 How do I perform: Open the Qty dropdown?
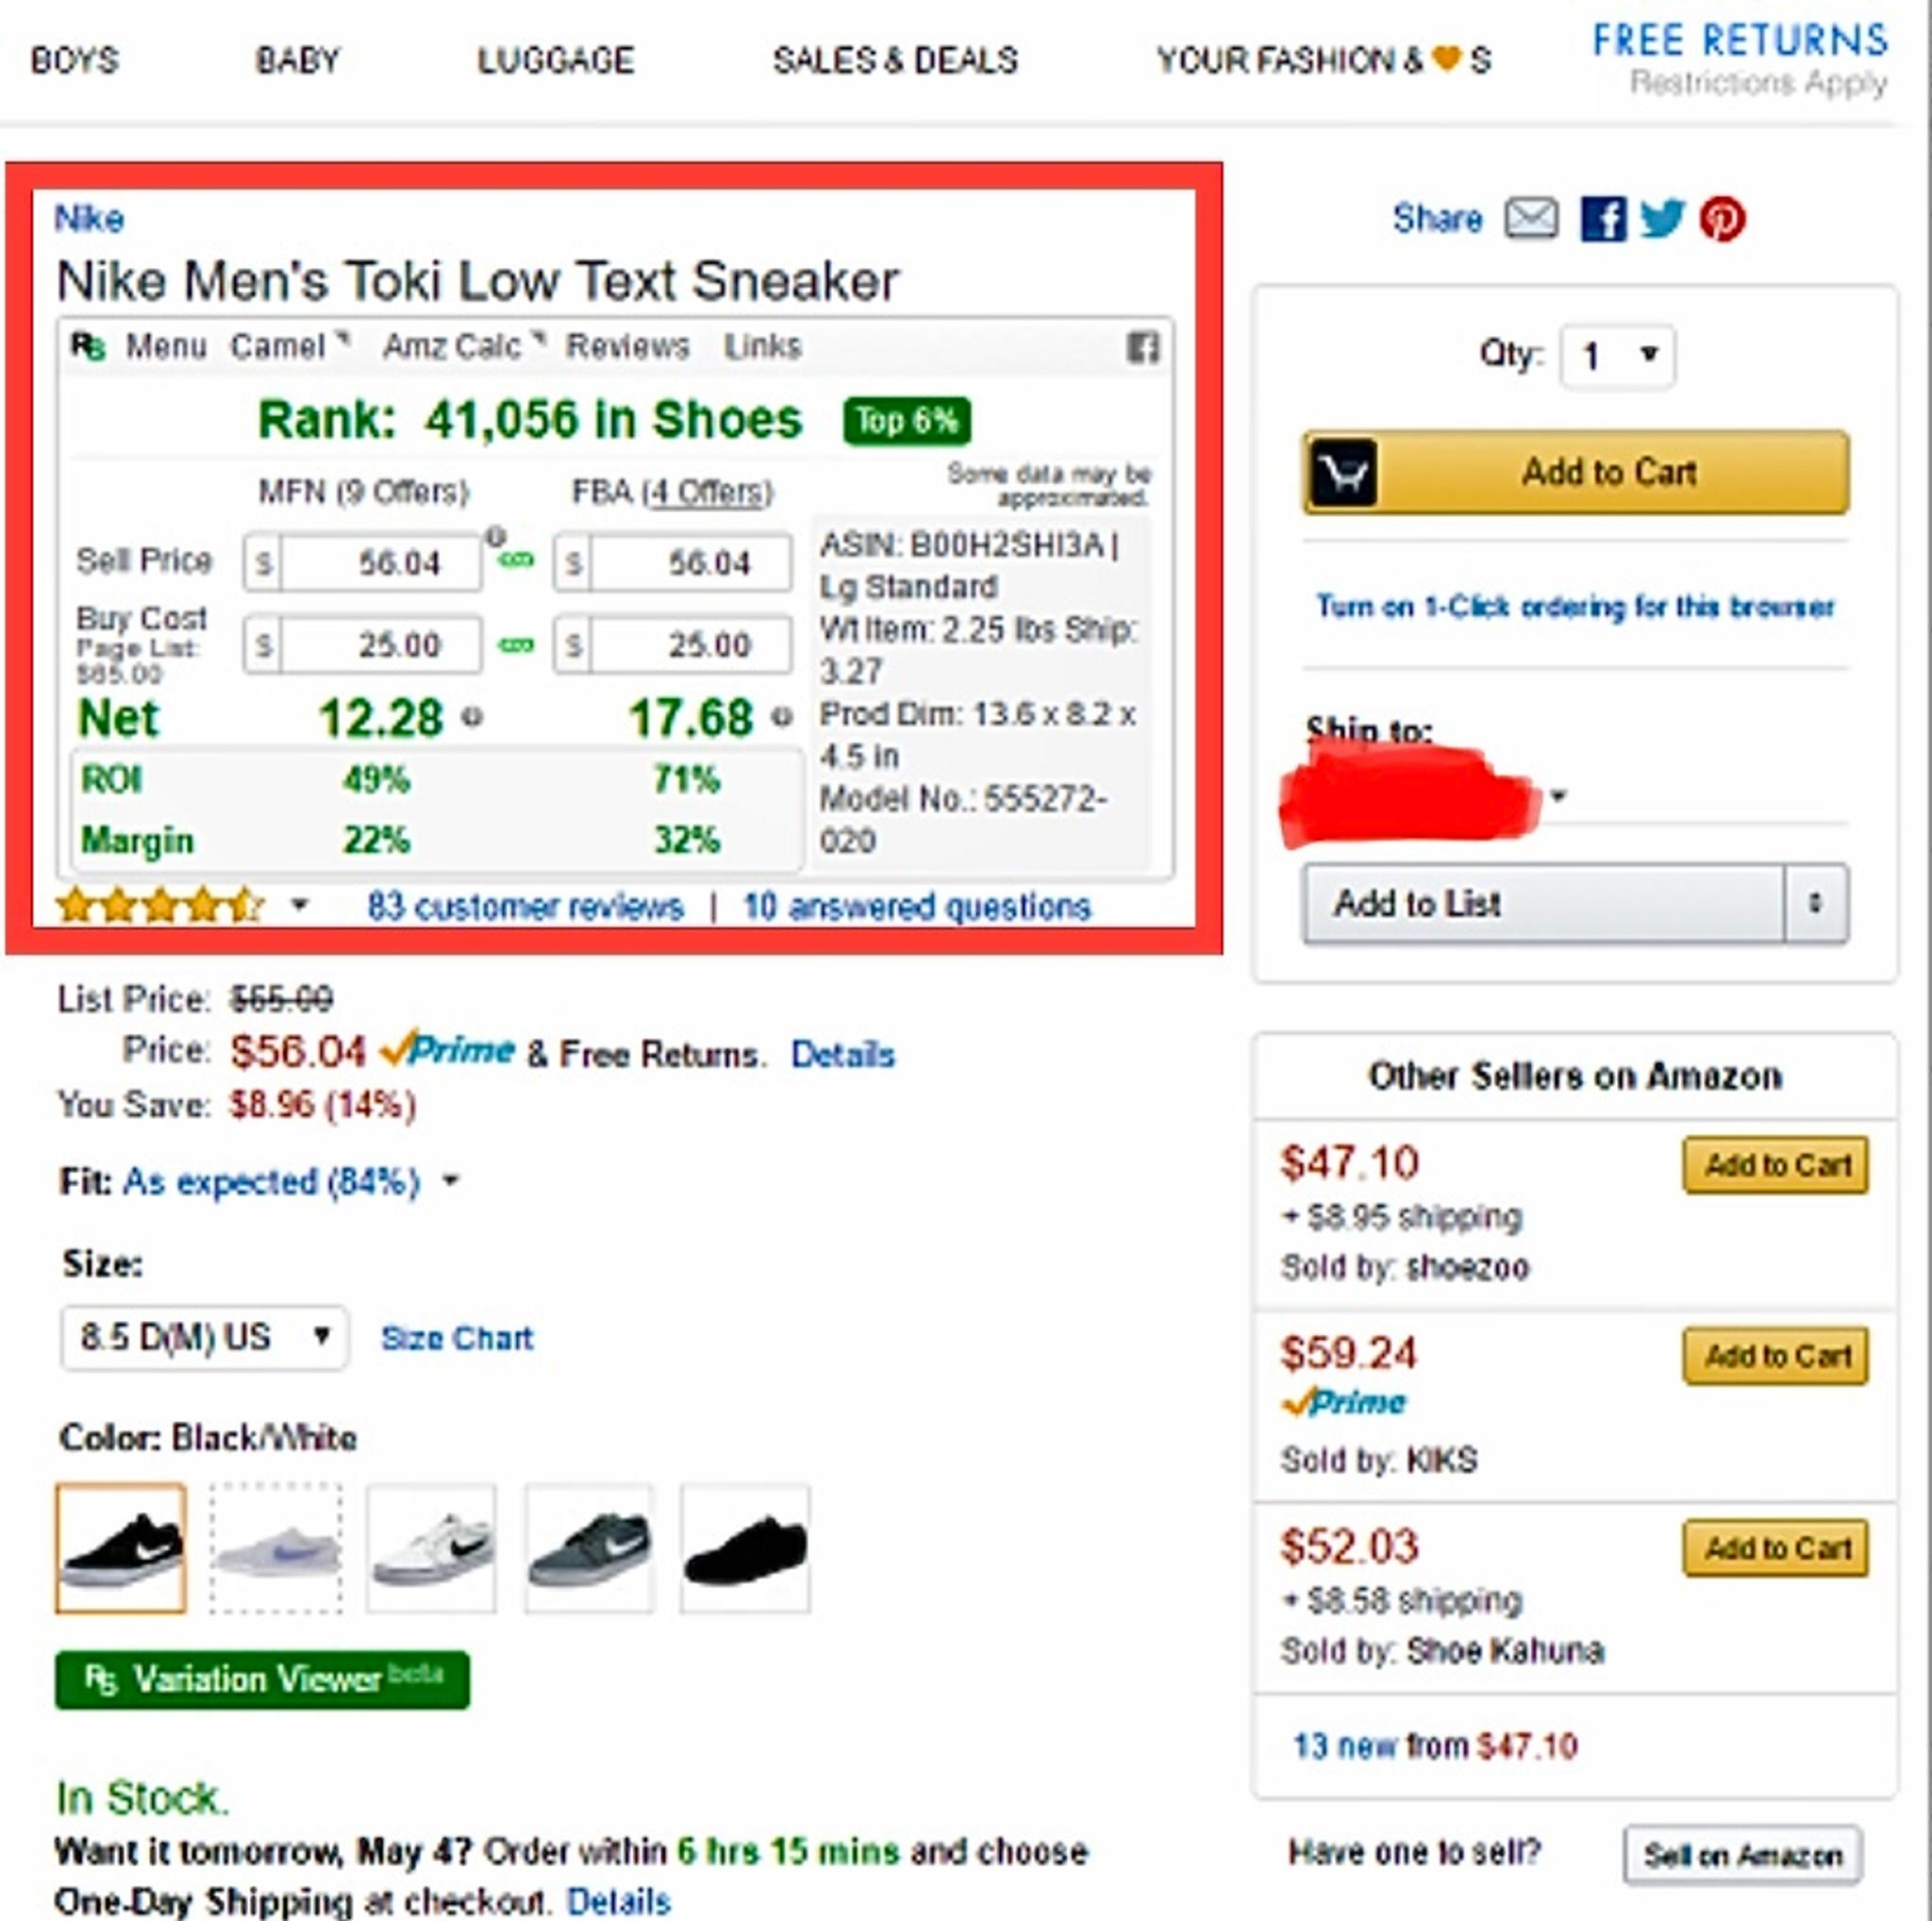tap(1615, 356)
